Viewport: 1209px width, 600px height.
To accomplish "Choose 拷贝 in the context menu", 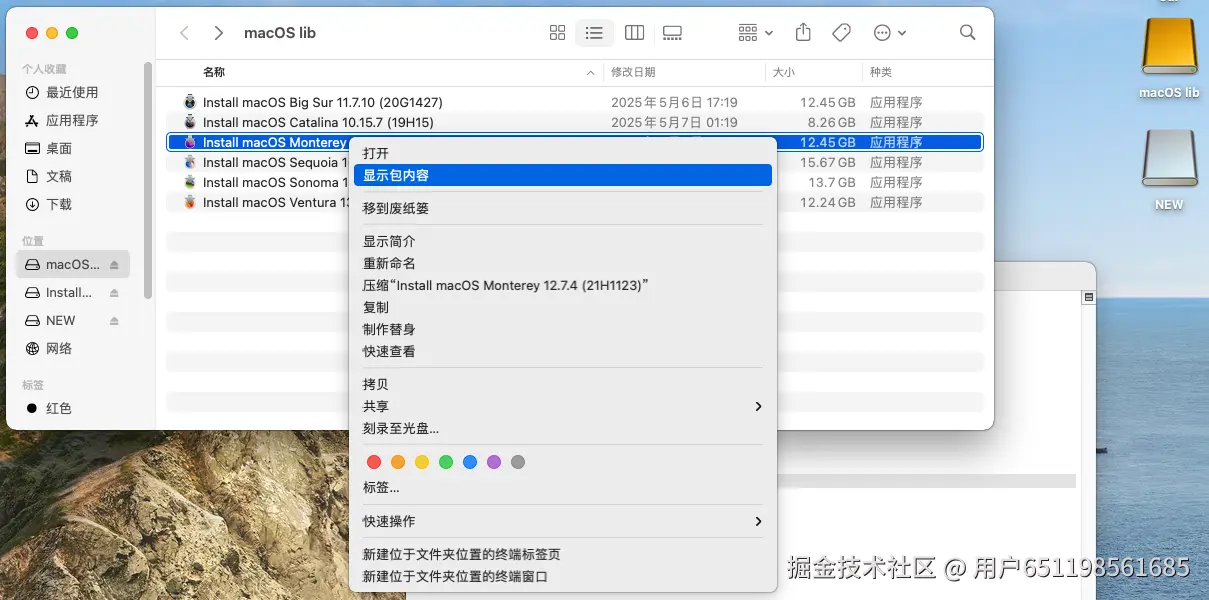I will tap(563, 384).
